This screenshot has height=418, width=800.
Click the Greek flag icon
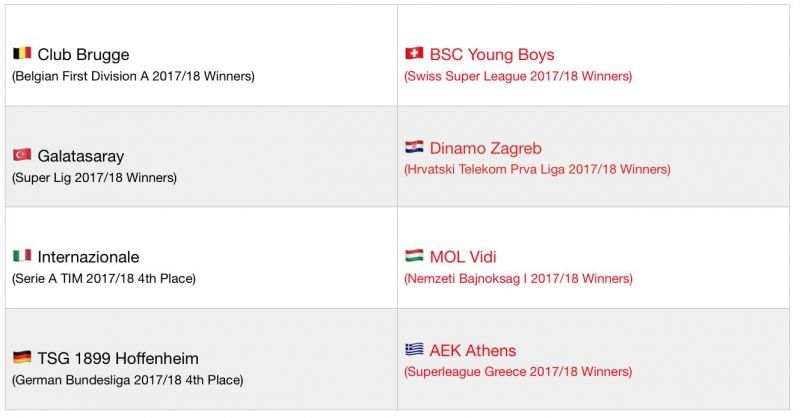click(414, 350)
